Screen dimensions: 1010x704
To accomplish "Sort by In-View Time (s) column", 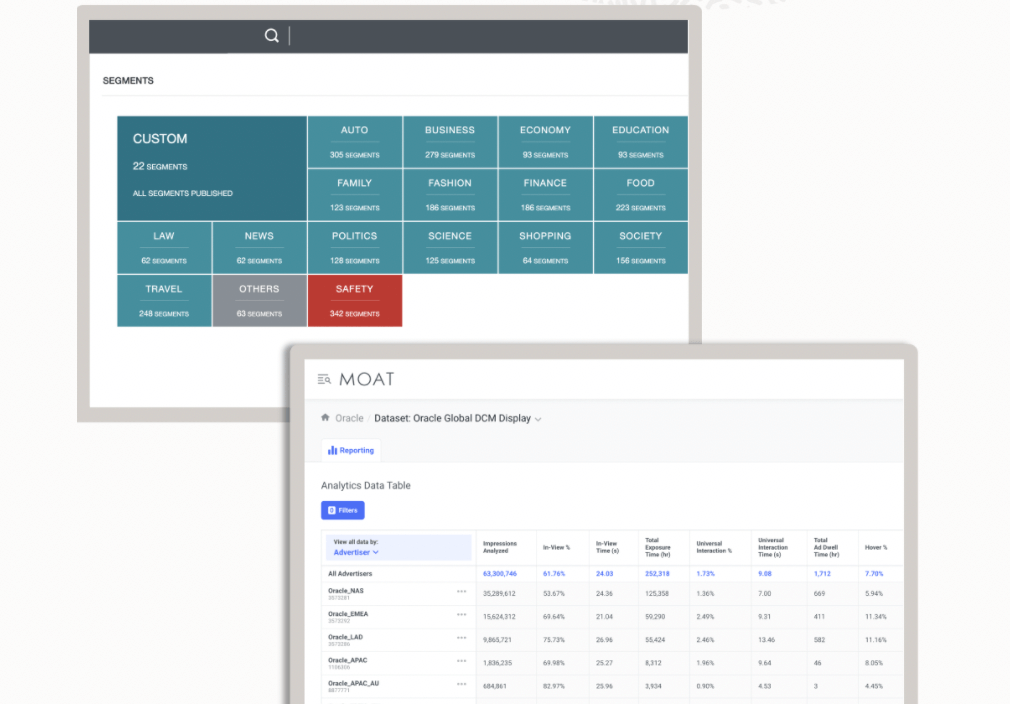I will [x=607, y=547].
